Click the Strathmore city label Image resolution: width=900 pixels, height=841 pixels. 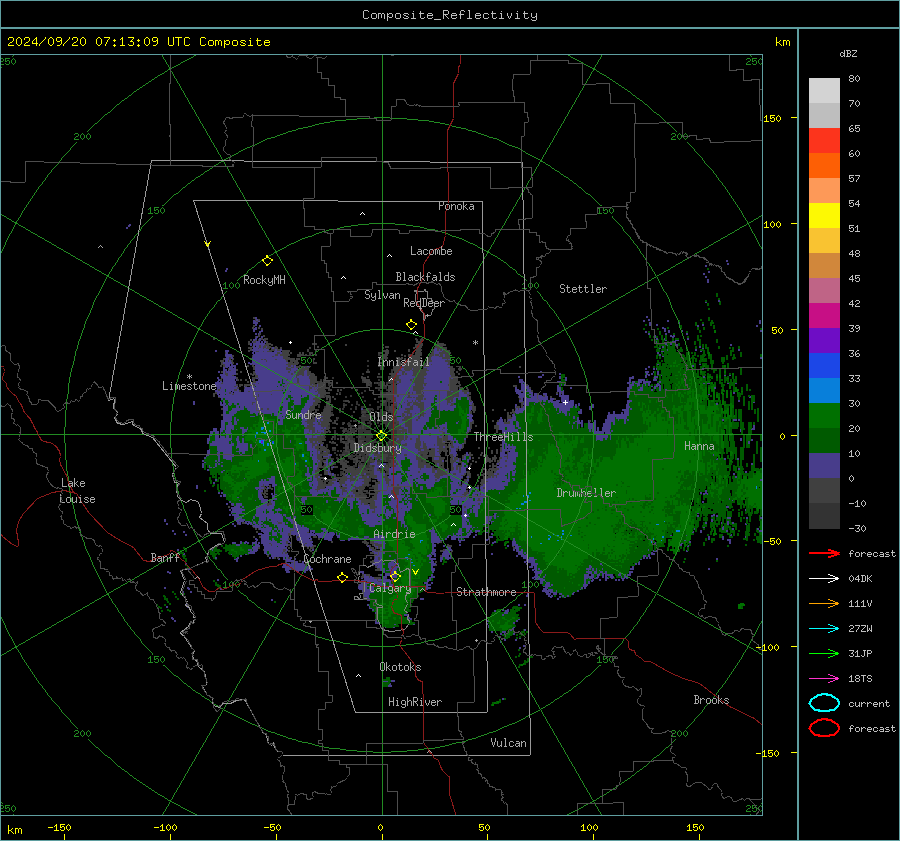point(486,592)
